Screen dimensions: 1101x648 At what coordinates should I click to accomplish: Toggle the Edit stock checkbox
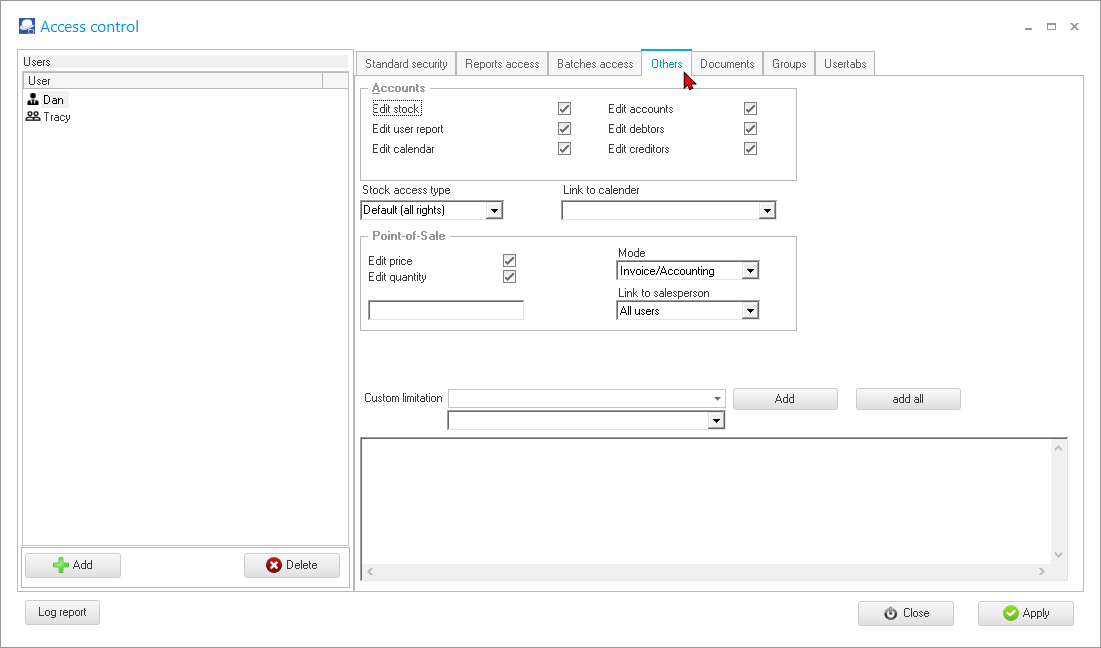(x=564, y=109)
